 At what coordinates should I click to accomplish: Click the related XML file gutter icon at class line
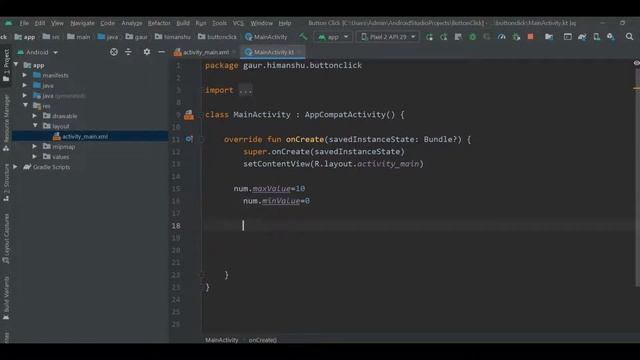coord(189,115)
